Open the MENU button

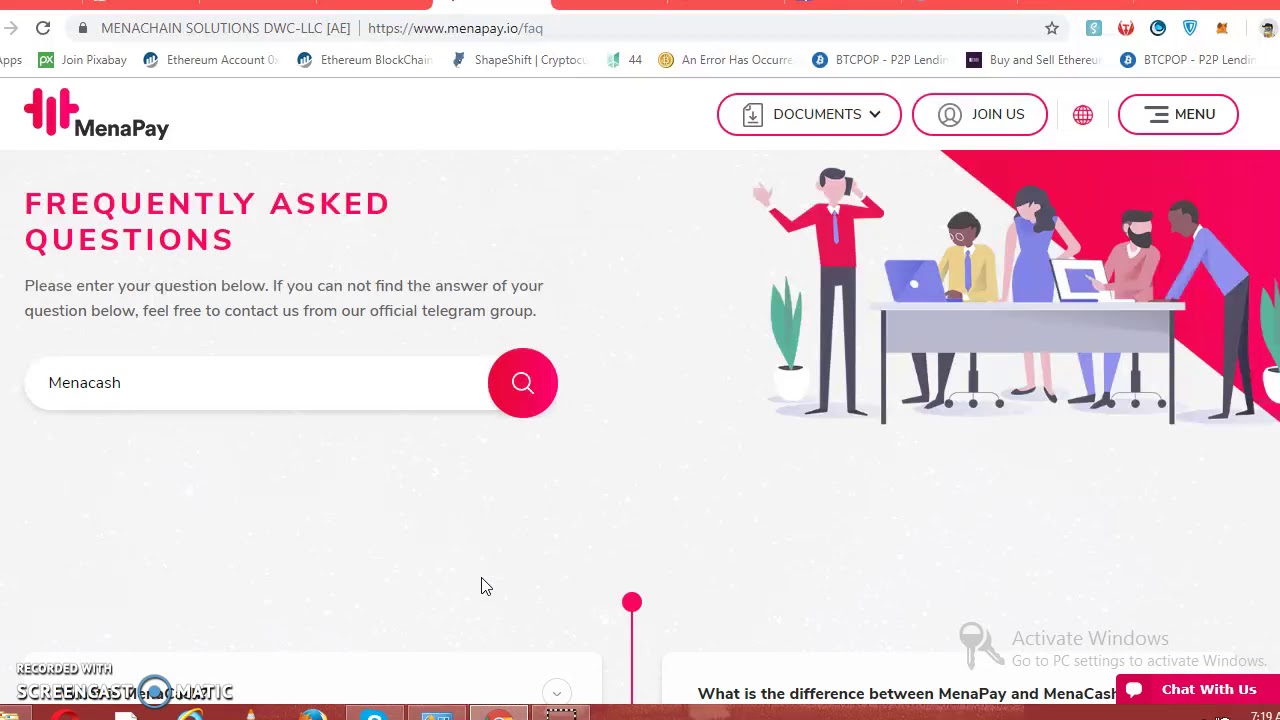click(1178, 114)
